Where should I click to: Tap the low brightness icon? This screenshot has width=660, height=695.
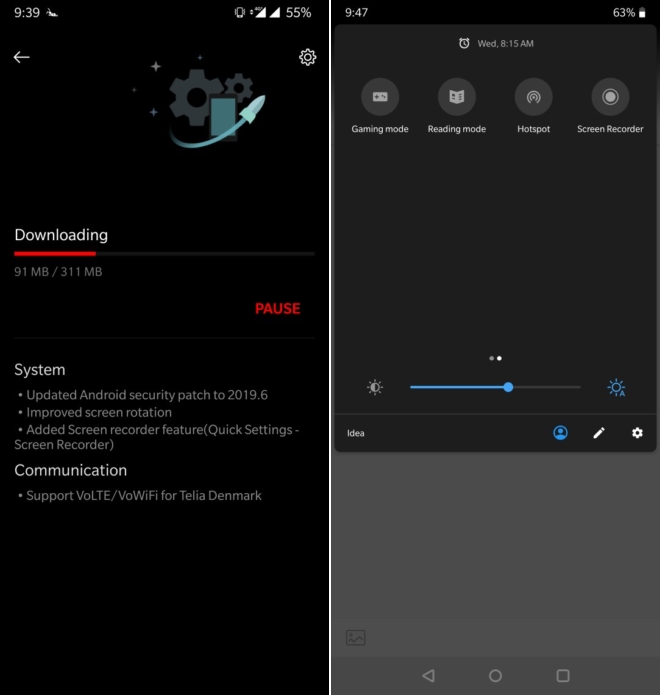pos(375,387)
